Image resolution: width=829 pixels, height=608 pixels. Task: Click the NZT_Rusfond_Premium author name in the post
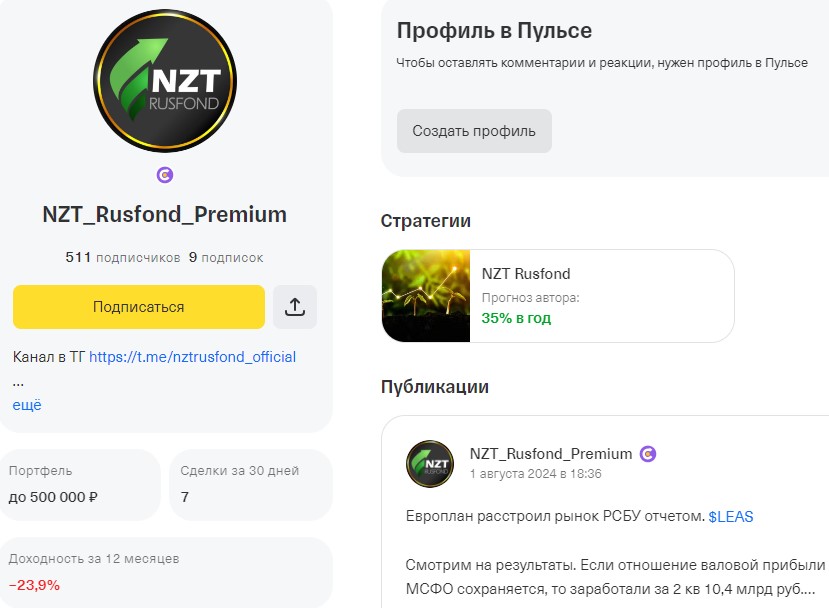pyautogui.click(x=551, y=454)
